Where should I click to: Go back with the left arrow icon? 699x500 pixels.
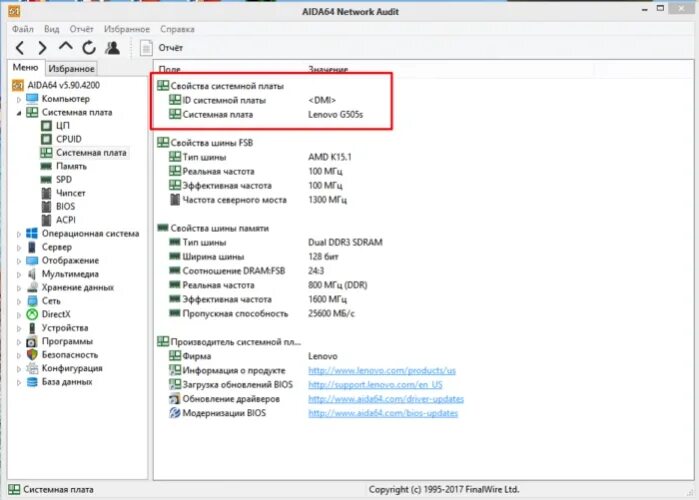coord(20,48)
